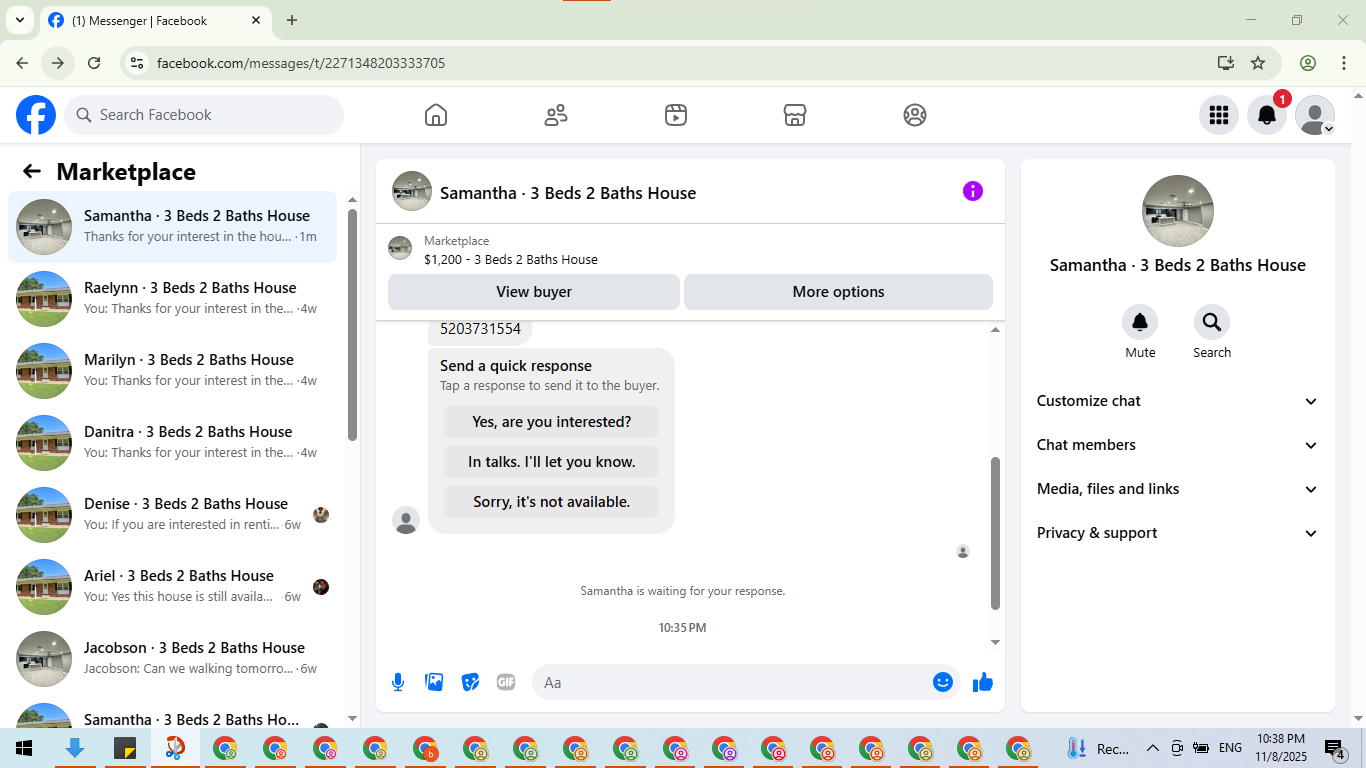
Task: Click the chat messages scrollbar thumb
Action: point(995,533)
